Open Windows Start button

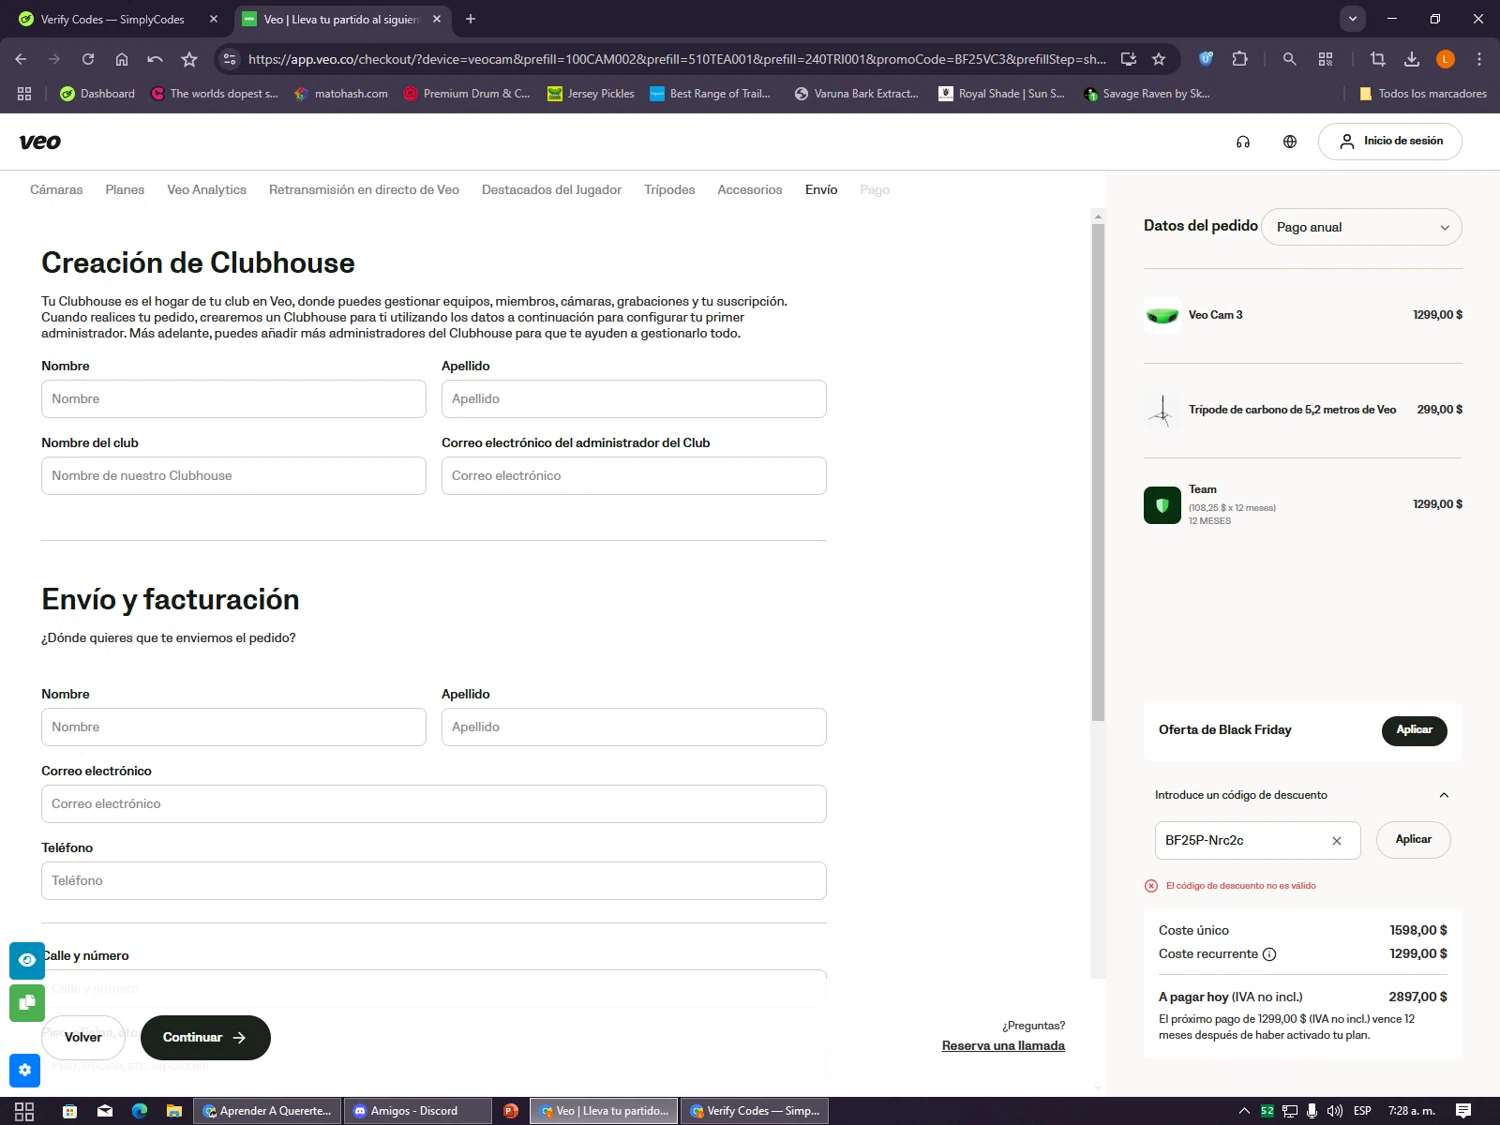point(24,1111)
